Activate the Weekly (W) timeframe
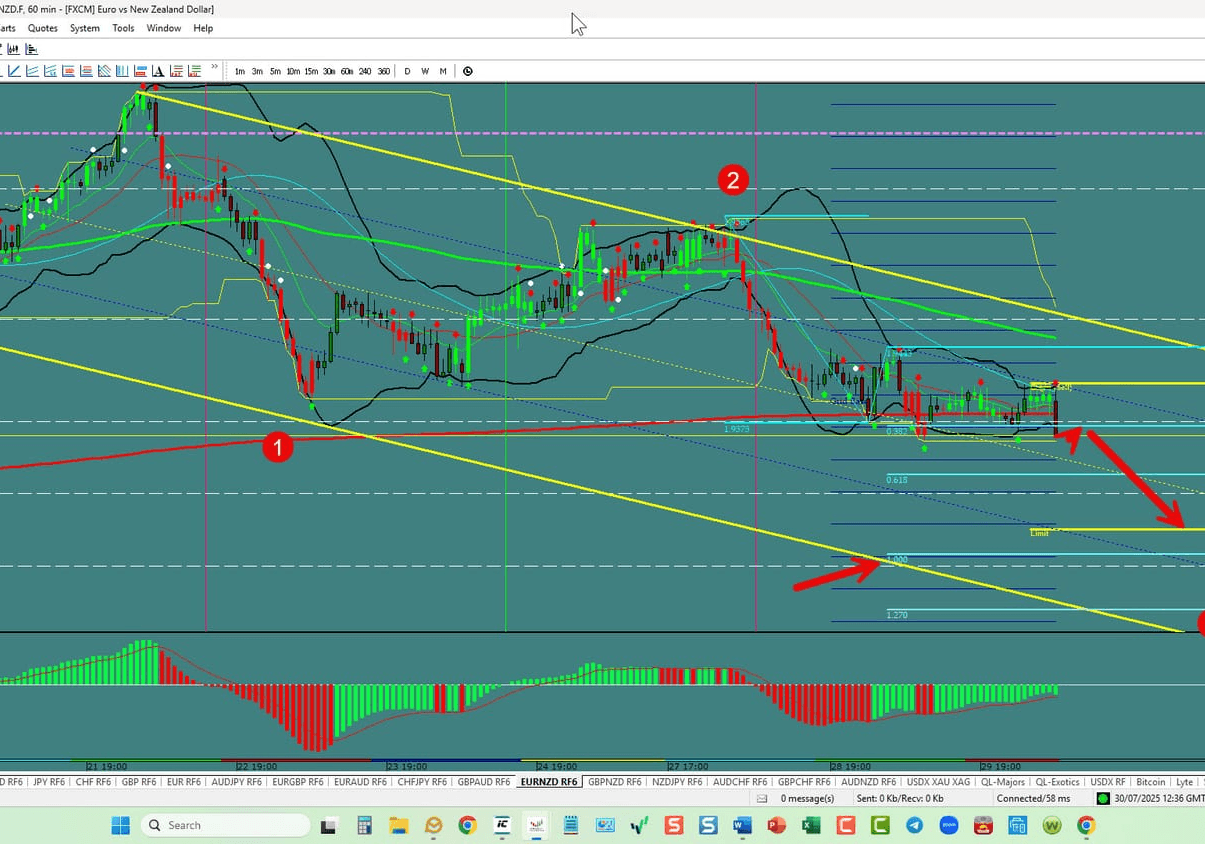The width and height of the screenshot is (1205, 844). [x=424, y=71]
